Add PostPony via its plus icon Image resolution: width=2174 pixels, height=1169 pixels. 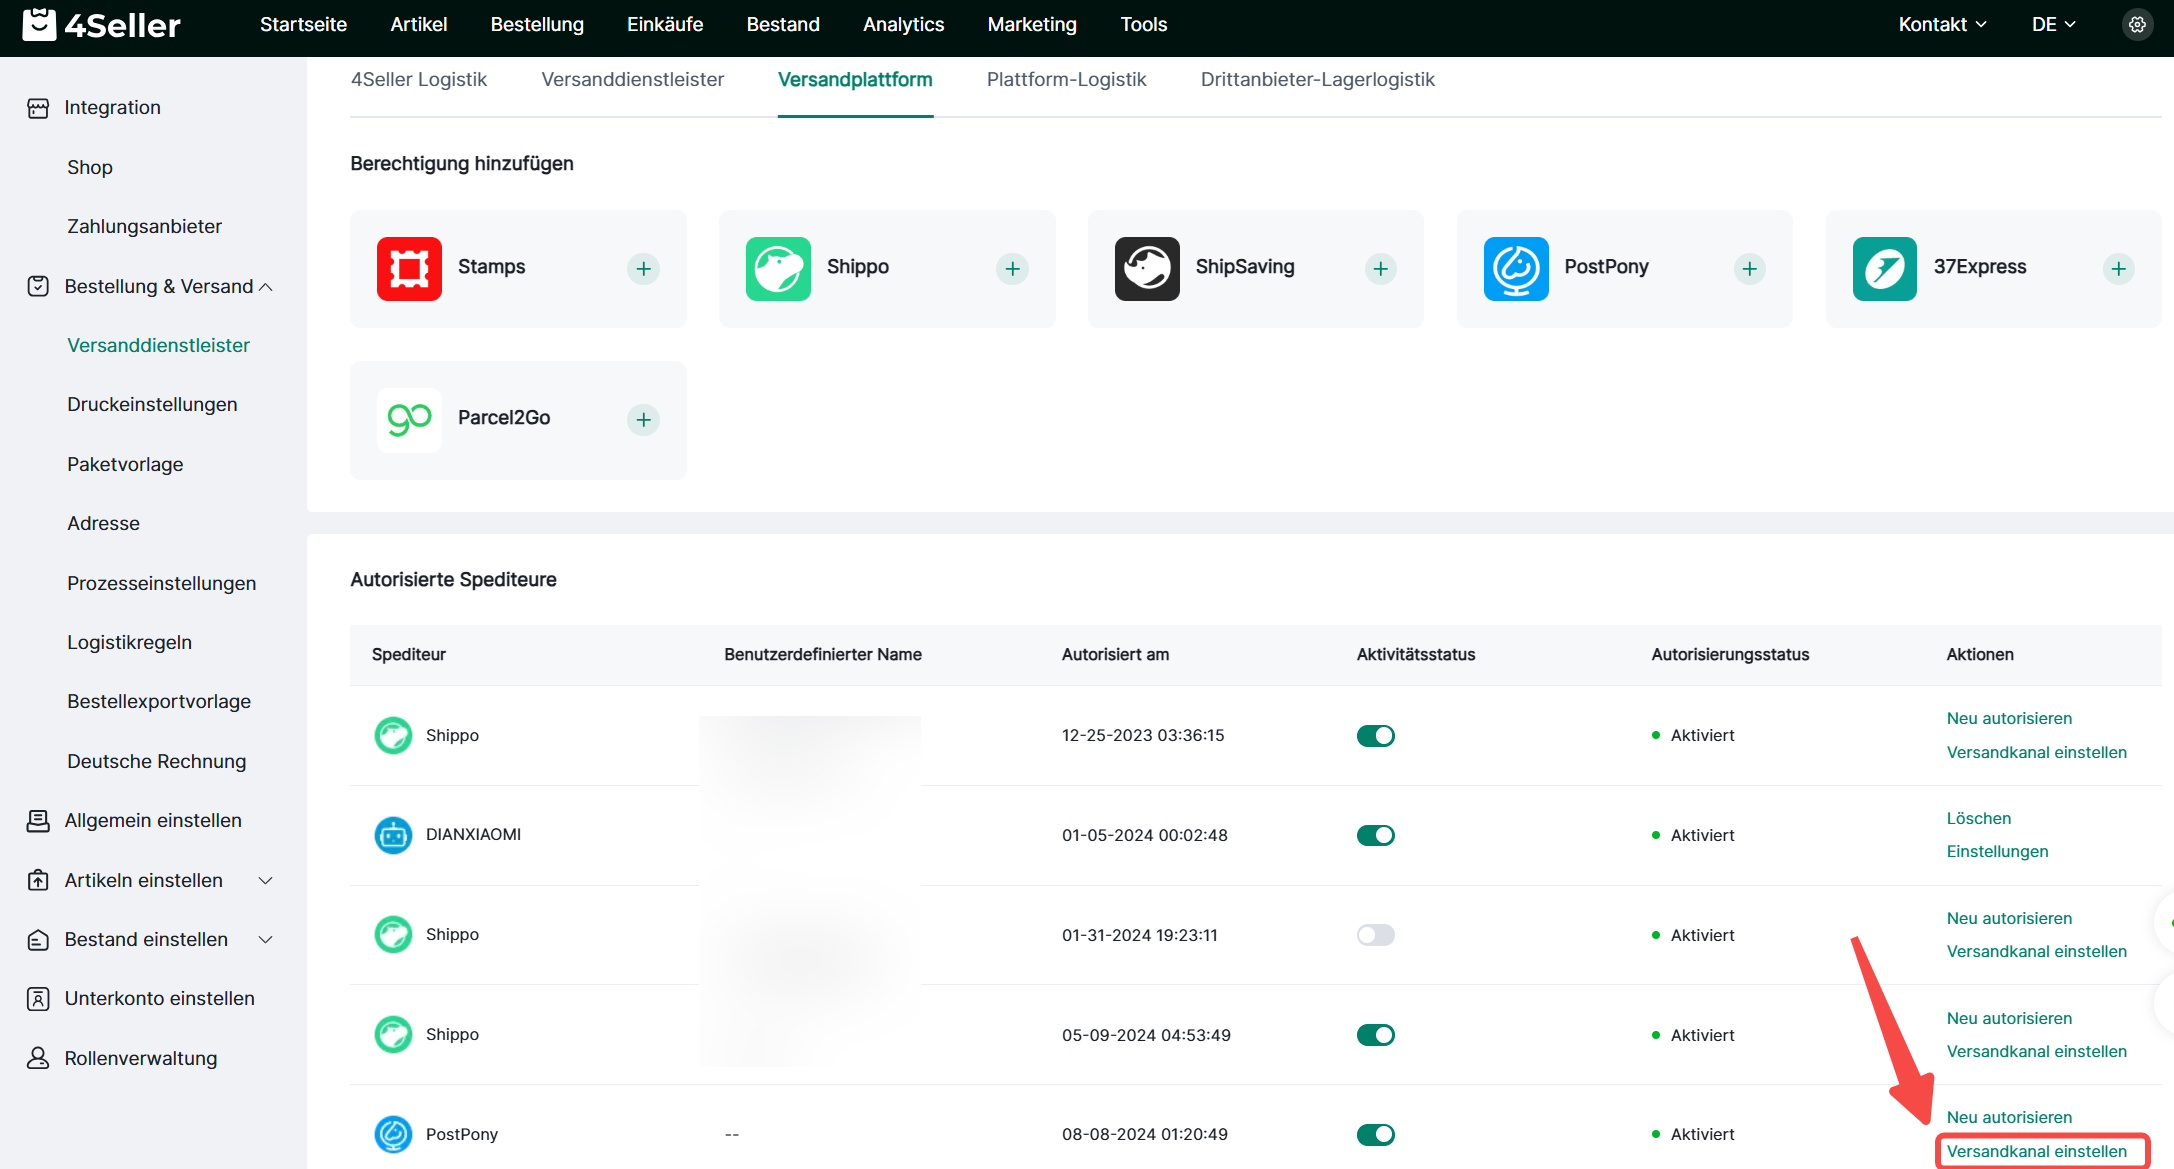coord(1749,268)
